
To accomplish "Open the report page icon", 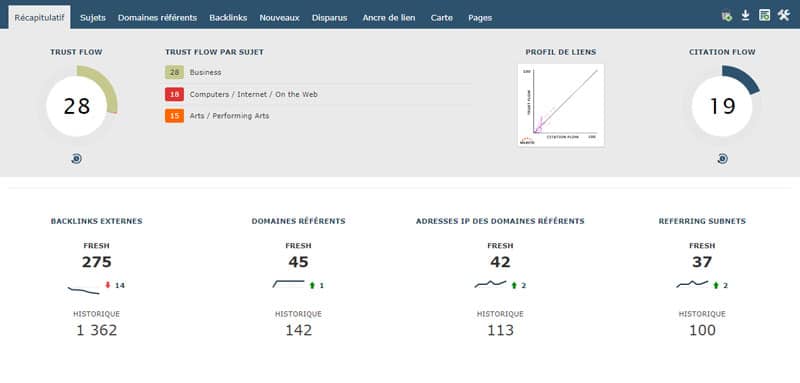I will [764, 15].
